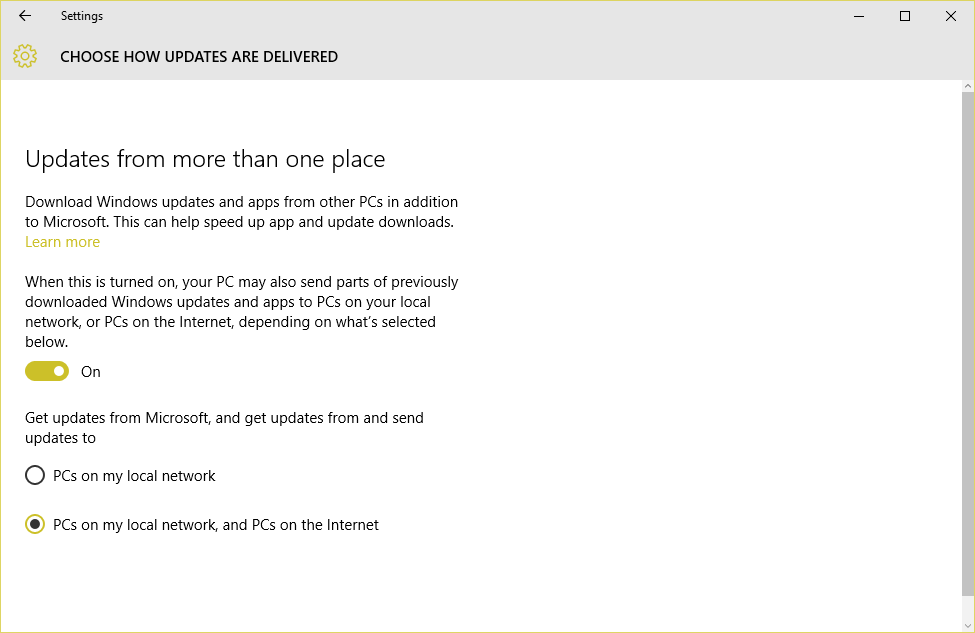This screenshot has width=975, height=633.
Task: Click the "On" label beside the toggle
Action: (91, 372)
